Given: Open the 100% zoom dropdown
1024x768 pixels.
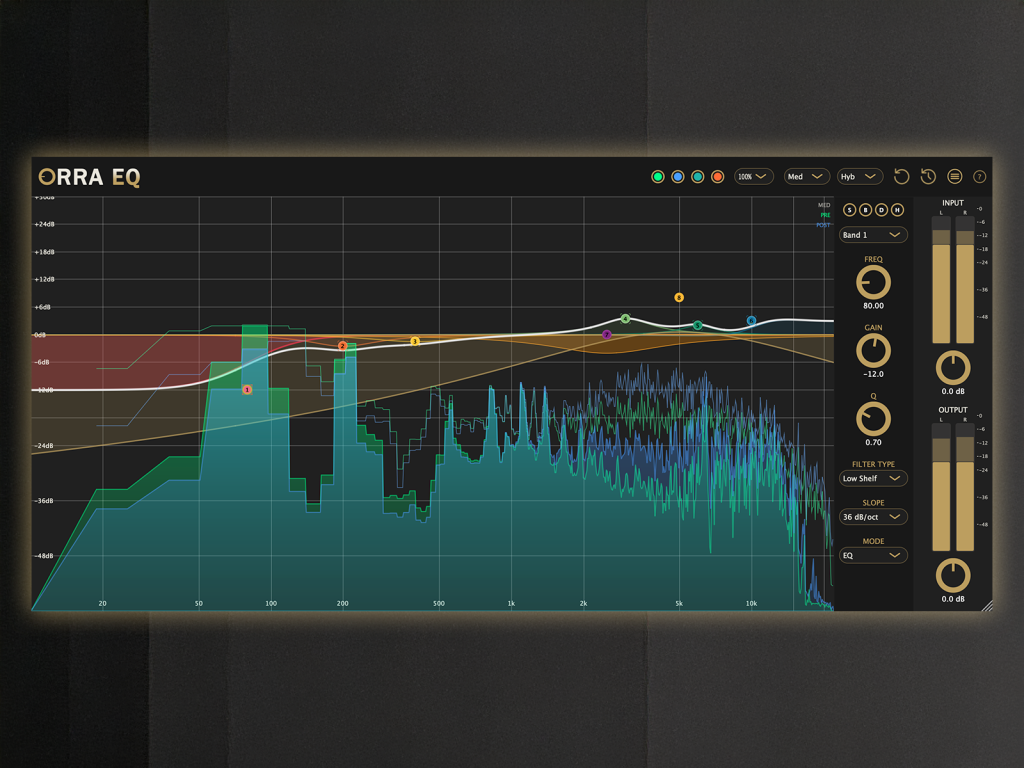Looking at the screenshot, I should pyautogui.click(x=753, y=176).
